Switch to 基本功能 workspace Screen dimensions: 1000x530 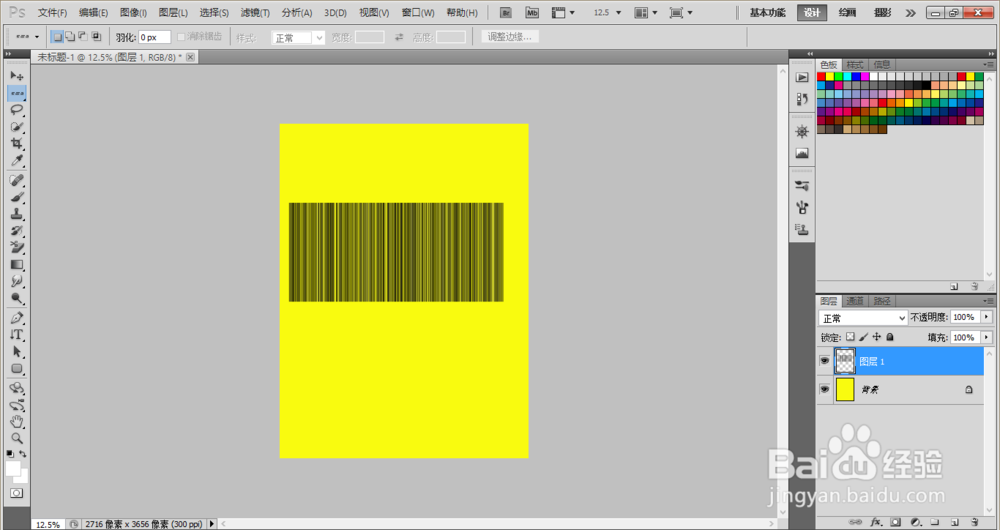[767, 13]
